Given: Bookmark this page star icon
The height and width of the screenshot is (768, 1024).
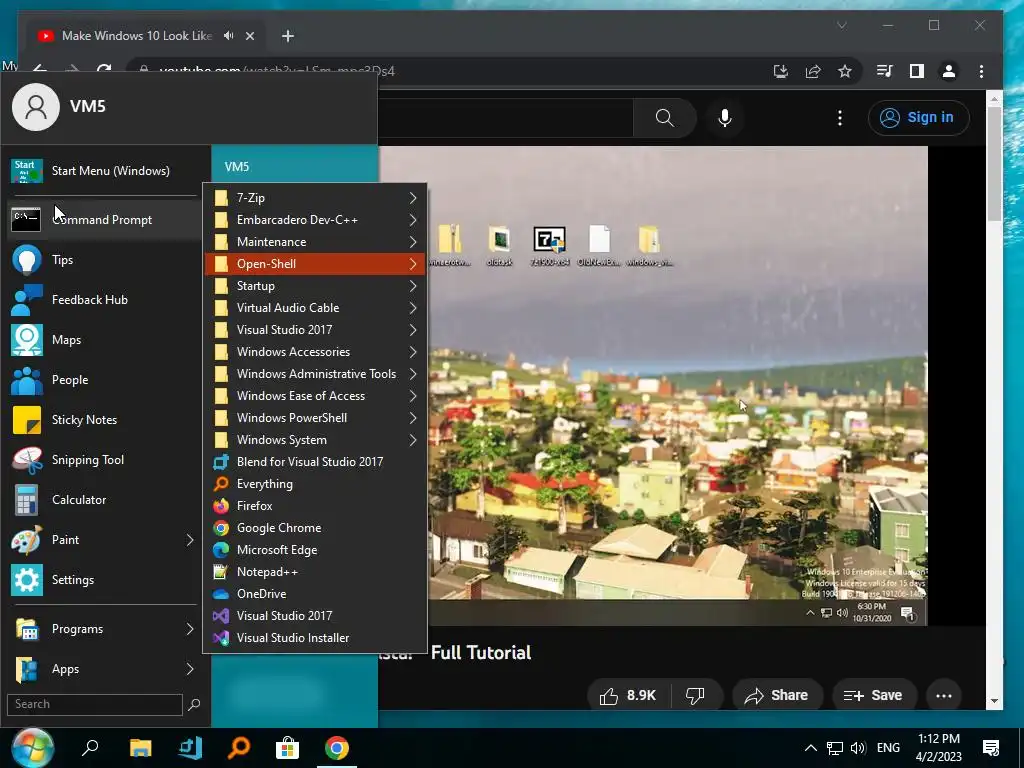Looking at the screenshot, I should pos(844,71).
